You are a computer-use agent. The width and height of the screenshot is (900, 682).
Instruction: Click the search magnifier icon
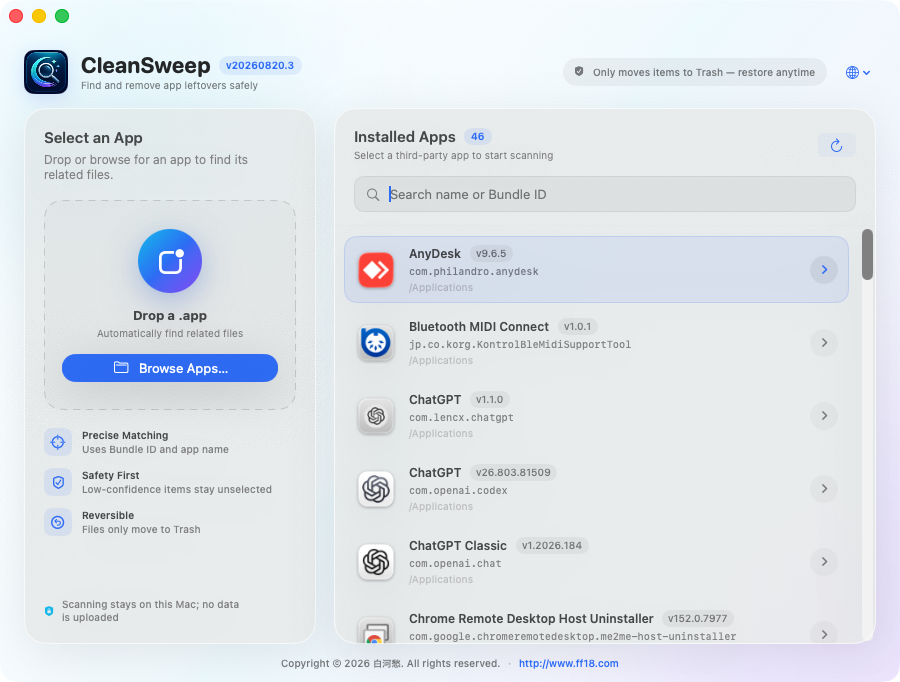pyautogui.click(x=373, y=195)
